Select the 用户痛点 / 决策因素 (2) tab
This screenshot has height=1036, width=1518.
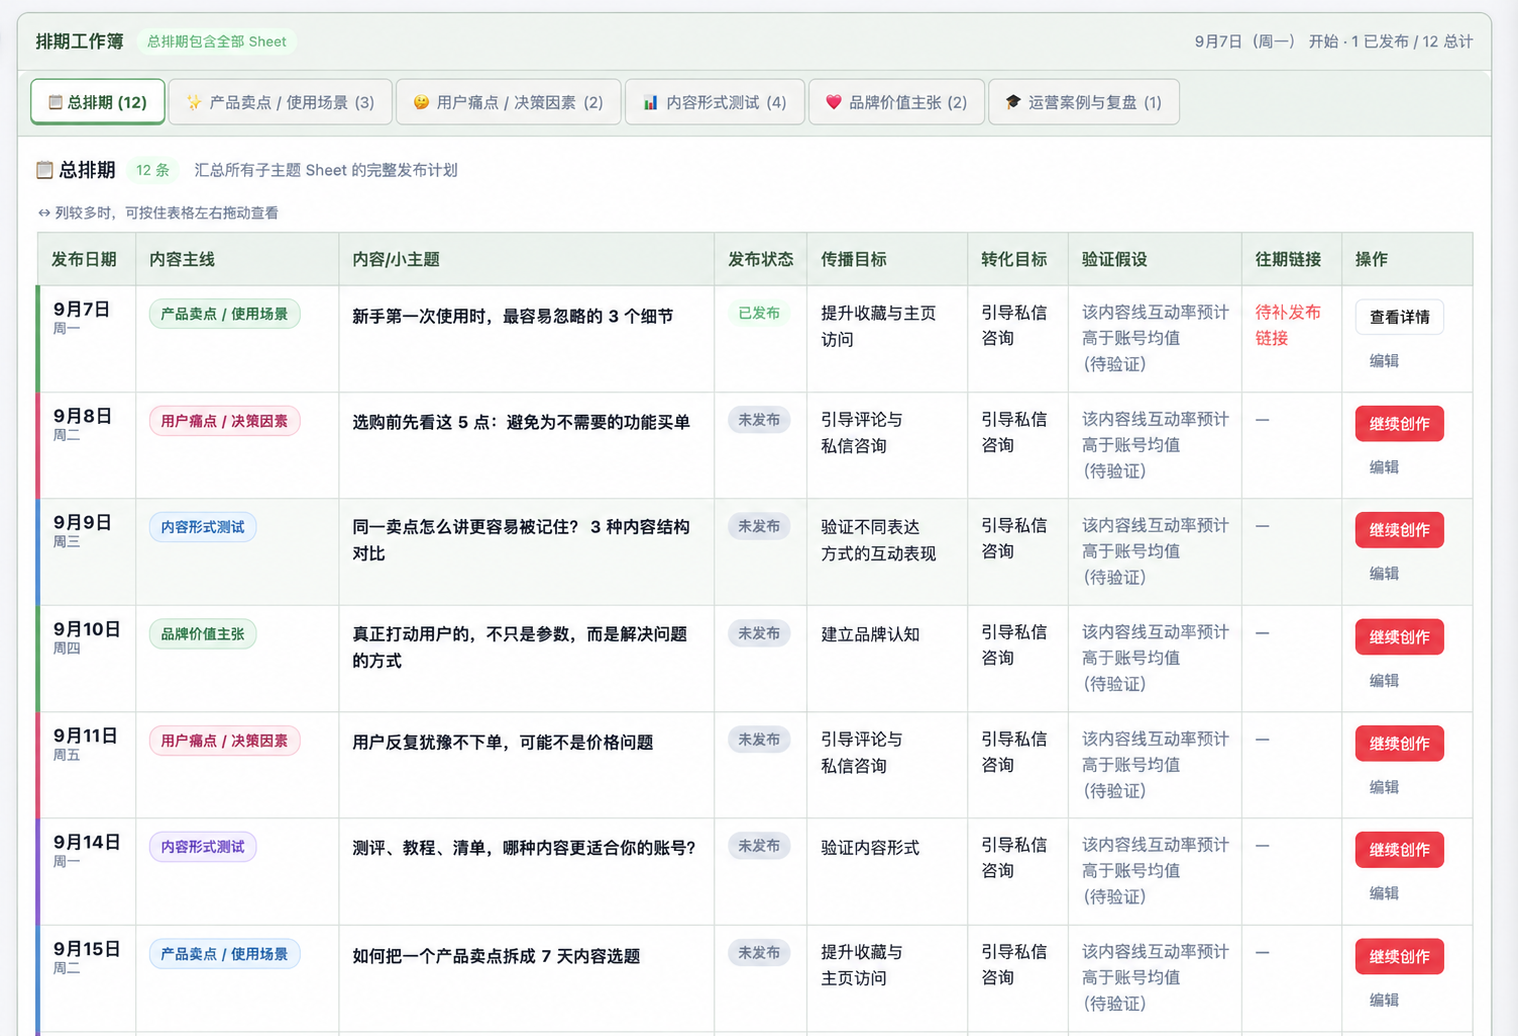click(508, 102)
